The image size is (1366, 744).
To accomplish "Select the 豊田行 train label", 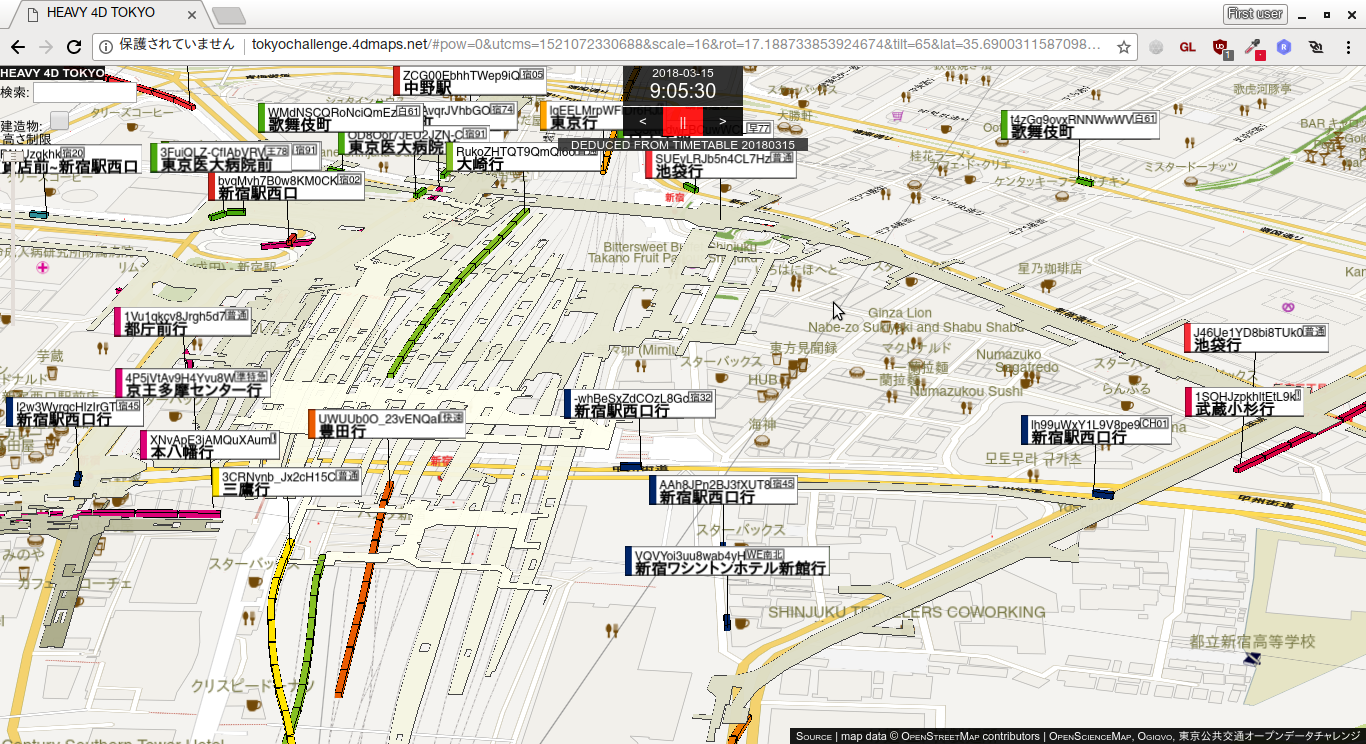I will click(387, 424).
